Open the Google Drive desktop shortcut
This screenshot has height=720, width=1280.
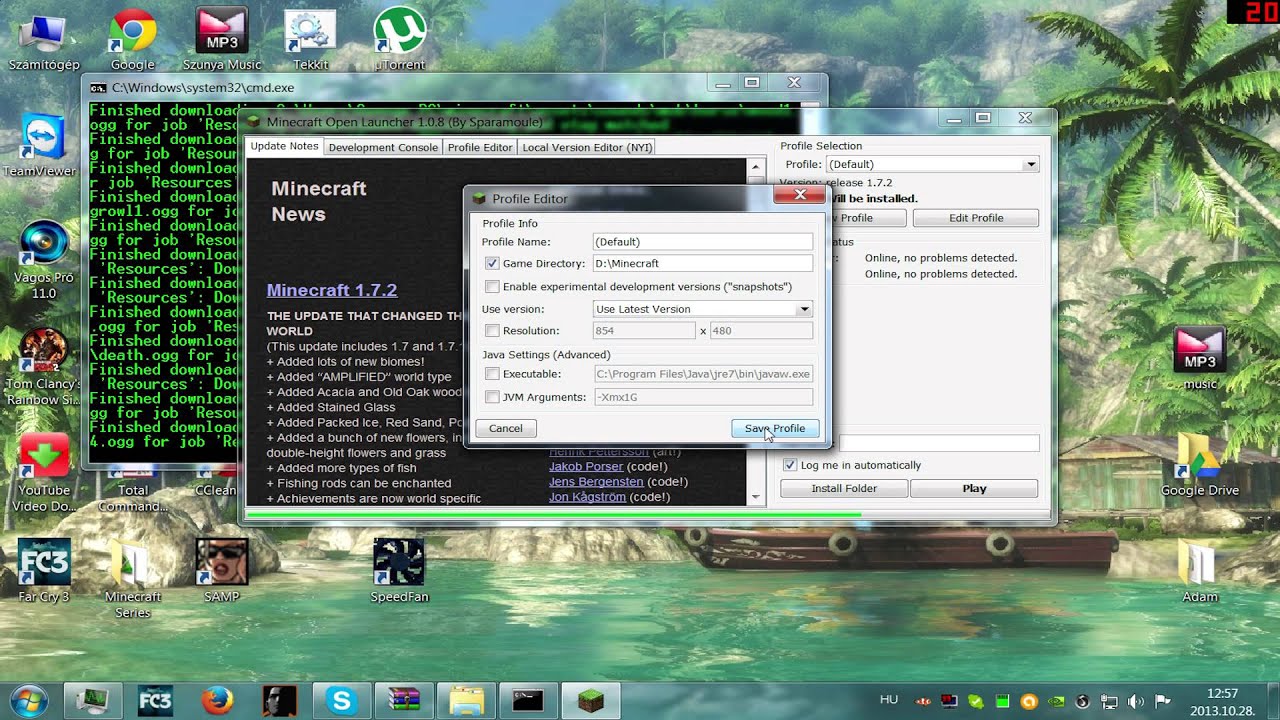[x=1200, y=465]
